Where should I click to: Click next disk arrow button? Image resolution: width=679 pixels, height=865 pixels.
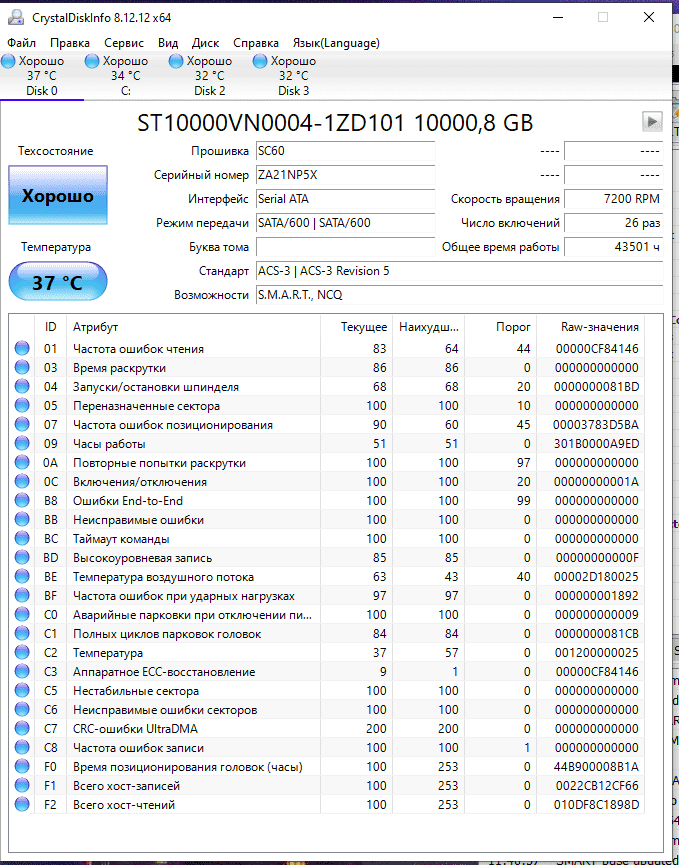click(652, 121)
